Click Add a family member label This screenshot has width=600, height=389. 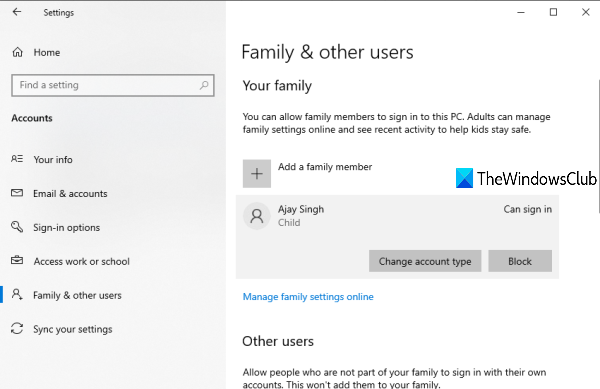[x=325, y=167]
